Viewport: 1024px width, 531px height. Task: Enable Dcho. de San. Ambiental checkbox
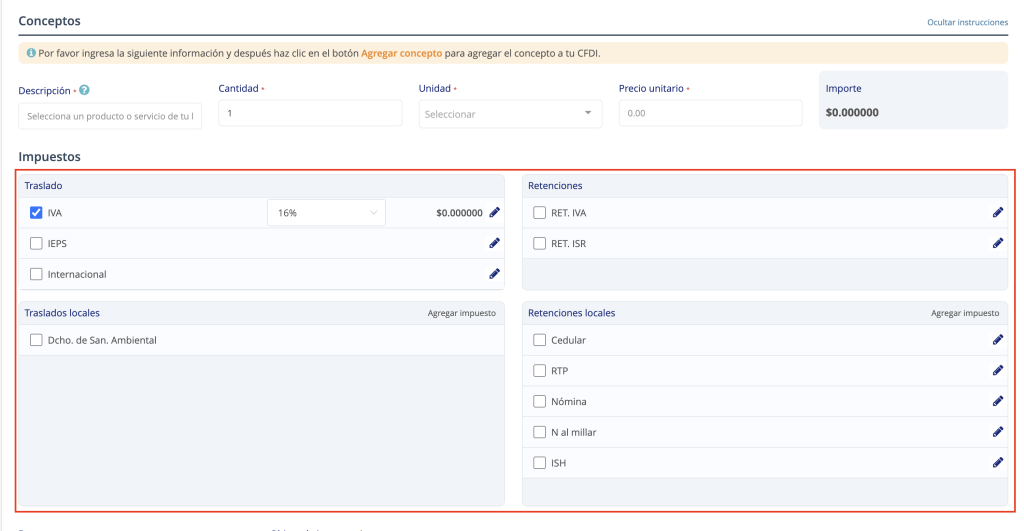[x=36, y=340]
